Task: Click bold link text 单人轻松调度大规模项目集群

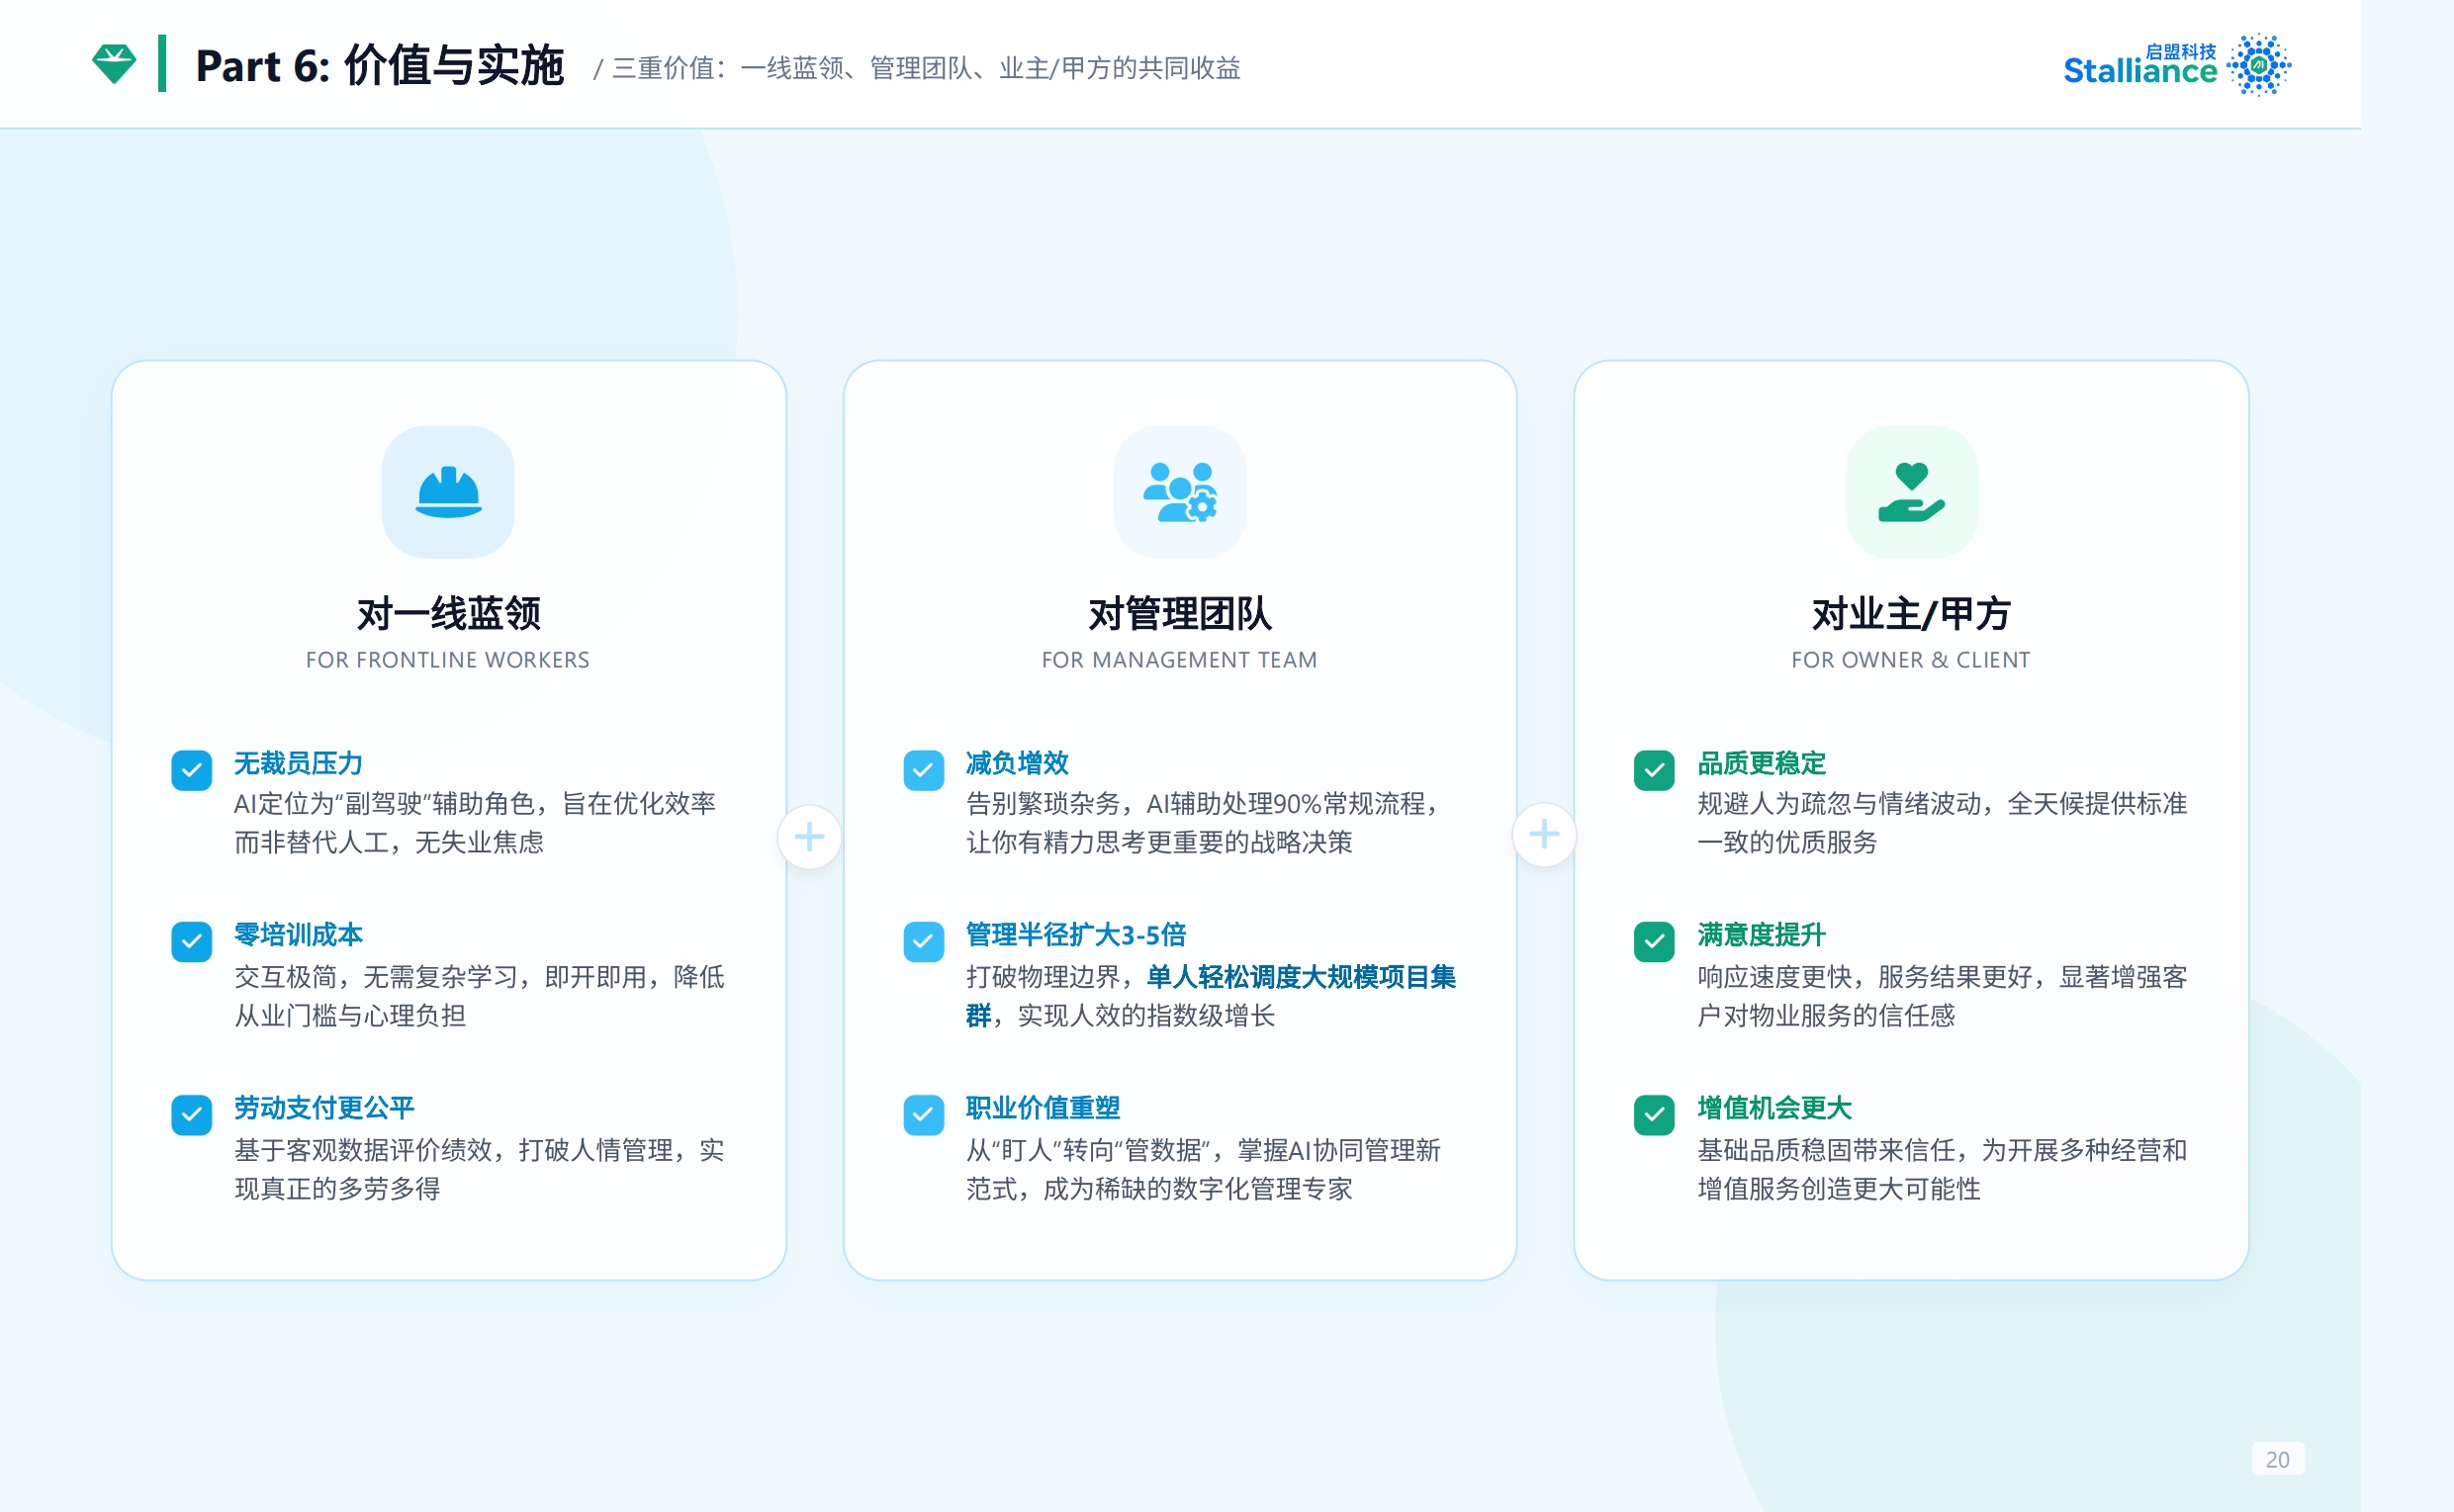Action: pyautogui.click(x=1300, y=977)
